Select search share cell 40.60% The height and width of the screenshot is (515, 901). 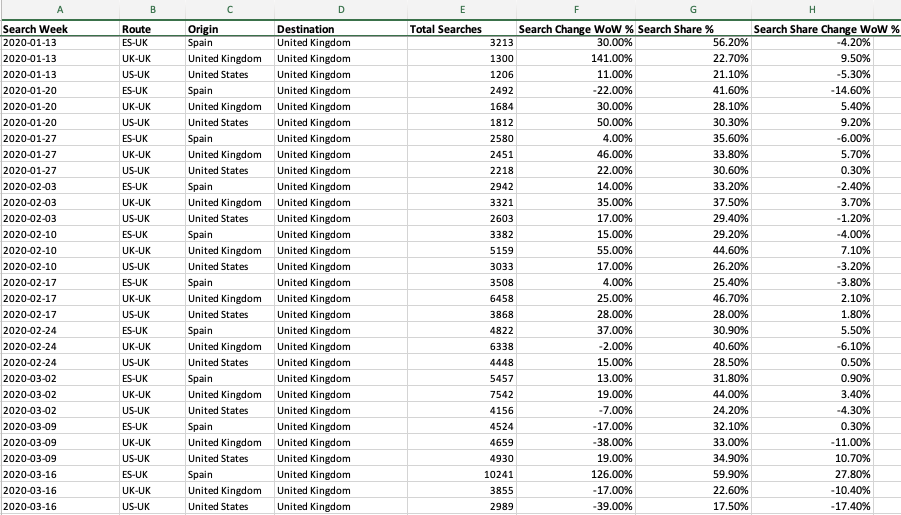[x=693, y=346]
